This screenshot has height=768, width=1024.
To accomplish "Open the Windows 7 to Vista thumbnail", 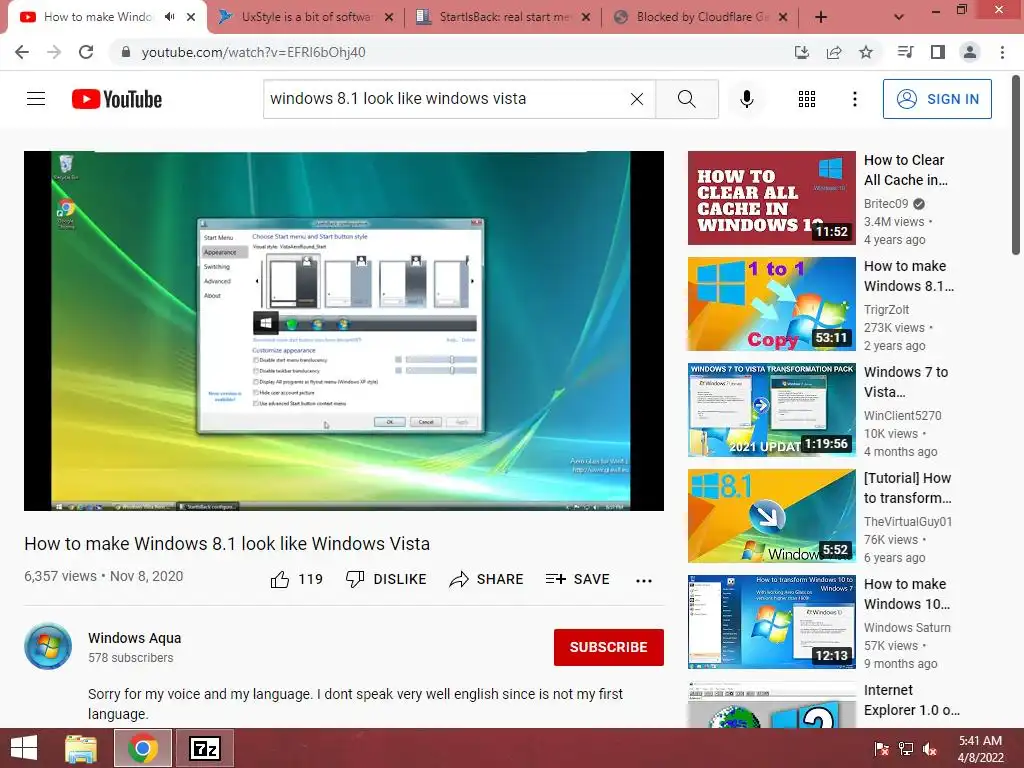I will point(771,409).
